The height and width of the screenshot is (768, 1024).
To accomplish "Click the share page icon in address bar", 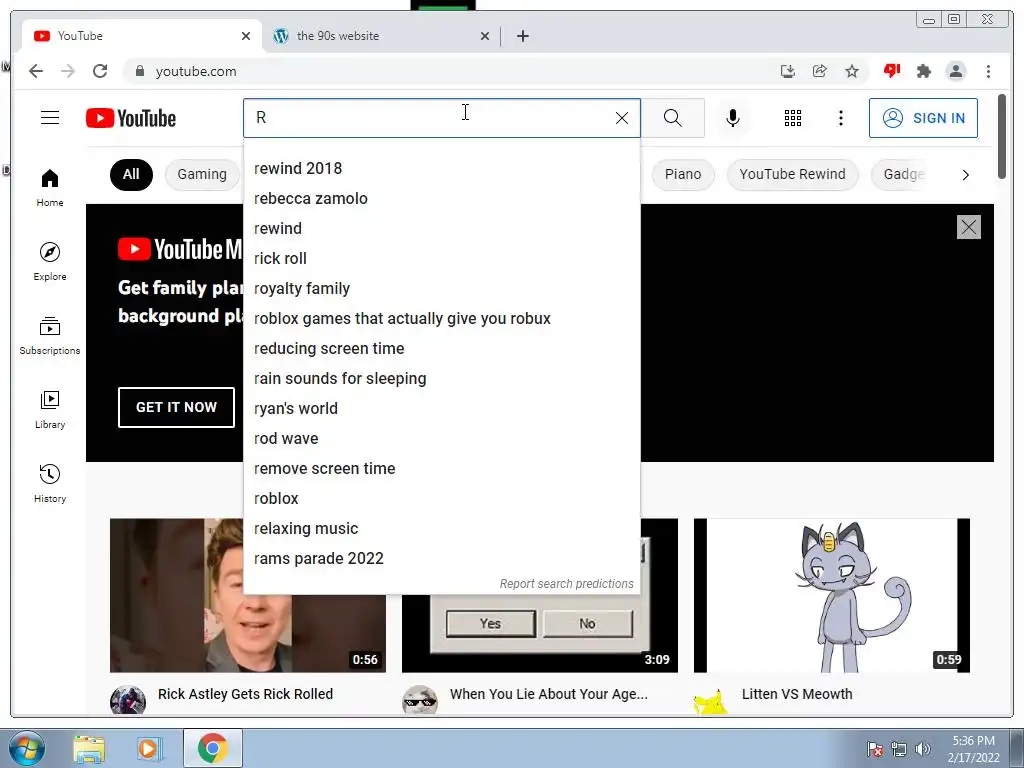I will pyautogui.click(x=820, y=71).
